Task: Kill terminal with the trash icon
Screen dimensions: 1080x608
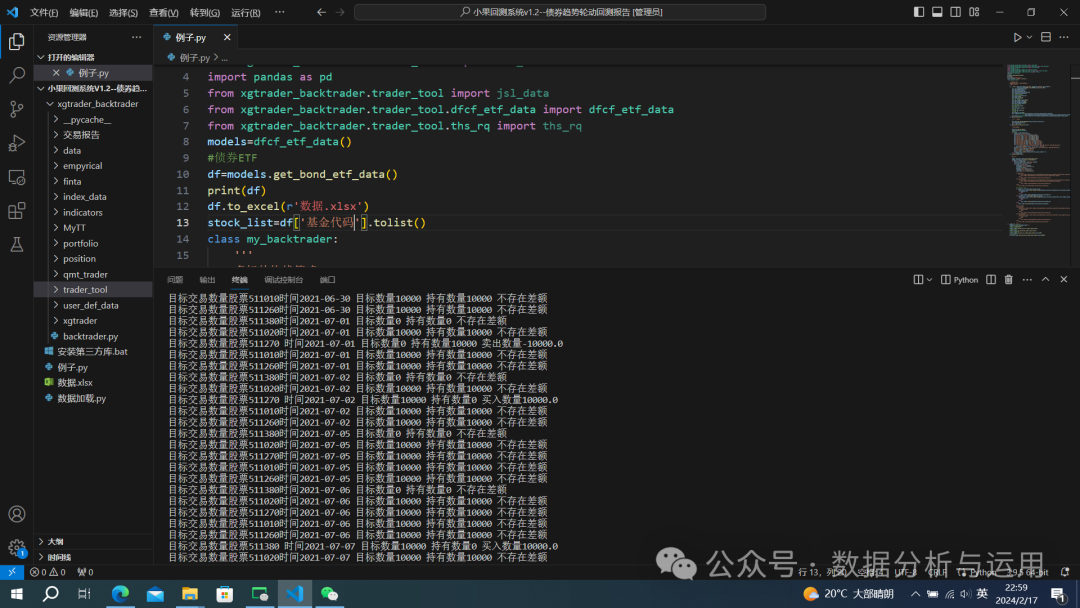Action: pos(1008,280)
